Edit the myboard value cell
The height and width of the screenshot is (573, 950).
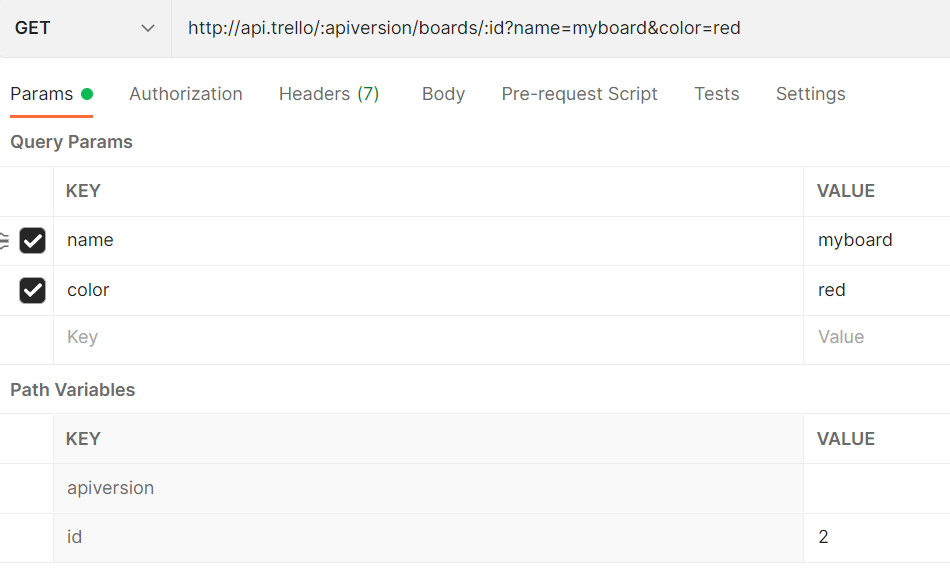click(x=877, y=240)
